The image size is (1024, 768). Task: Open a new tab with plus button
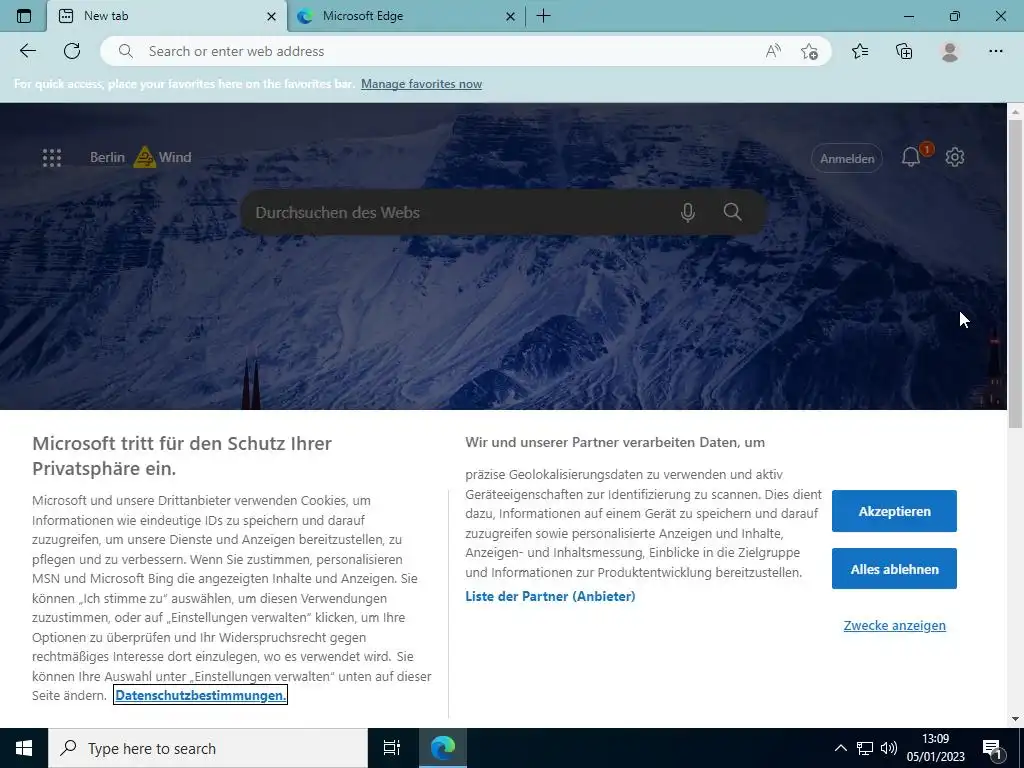click(x=543, y=16)
